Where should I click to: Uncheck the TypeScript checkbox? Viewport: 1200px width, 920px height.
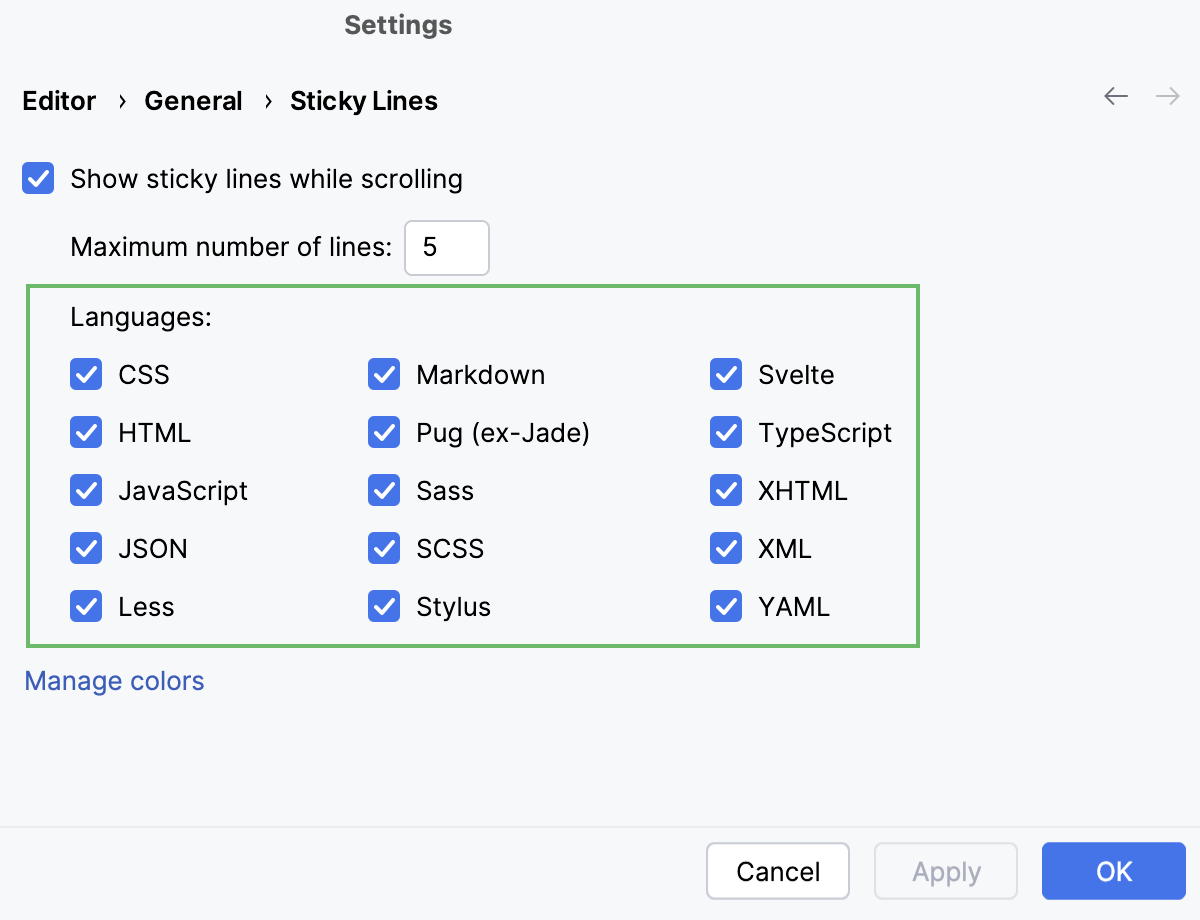(726, 432)
